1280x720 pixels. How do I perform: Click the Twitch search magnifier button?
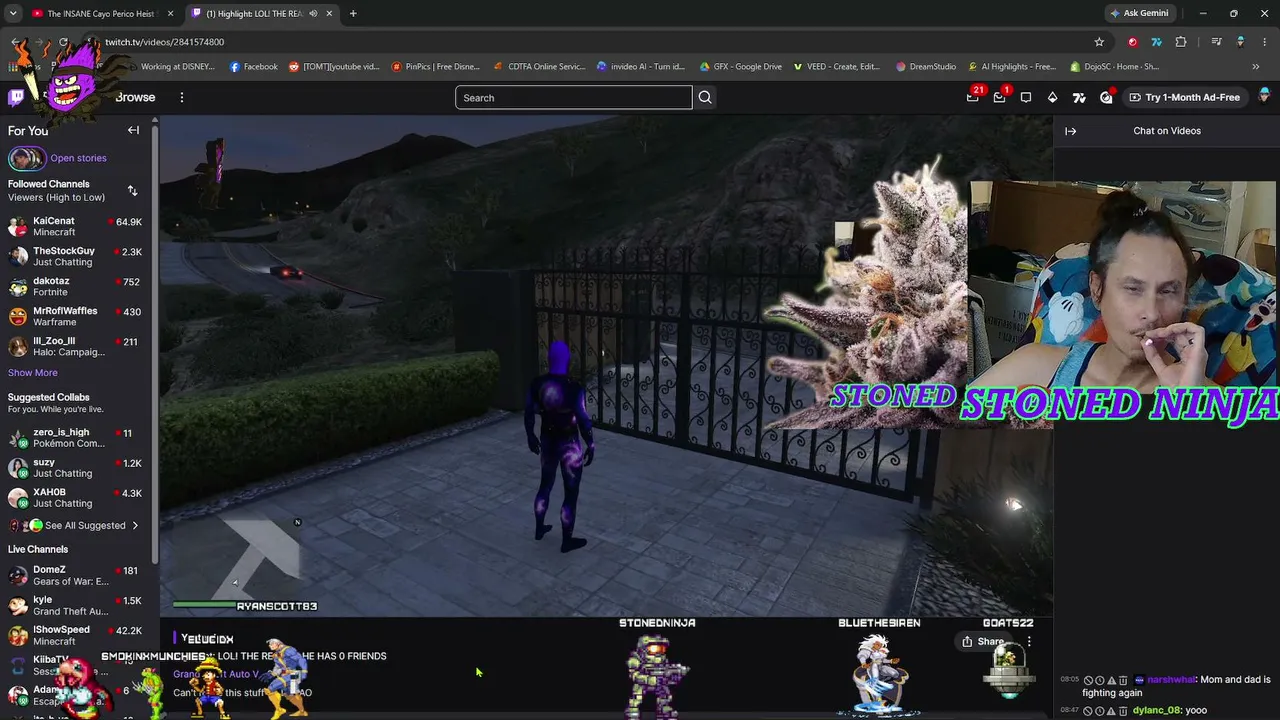pos(705,97)
